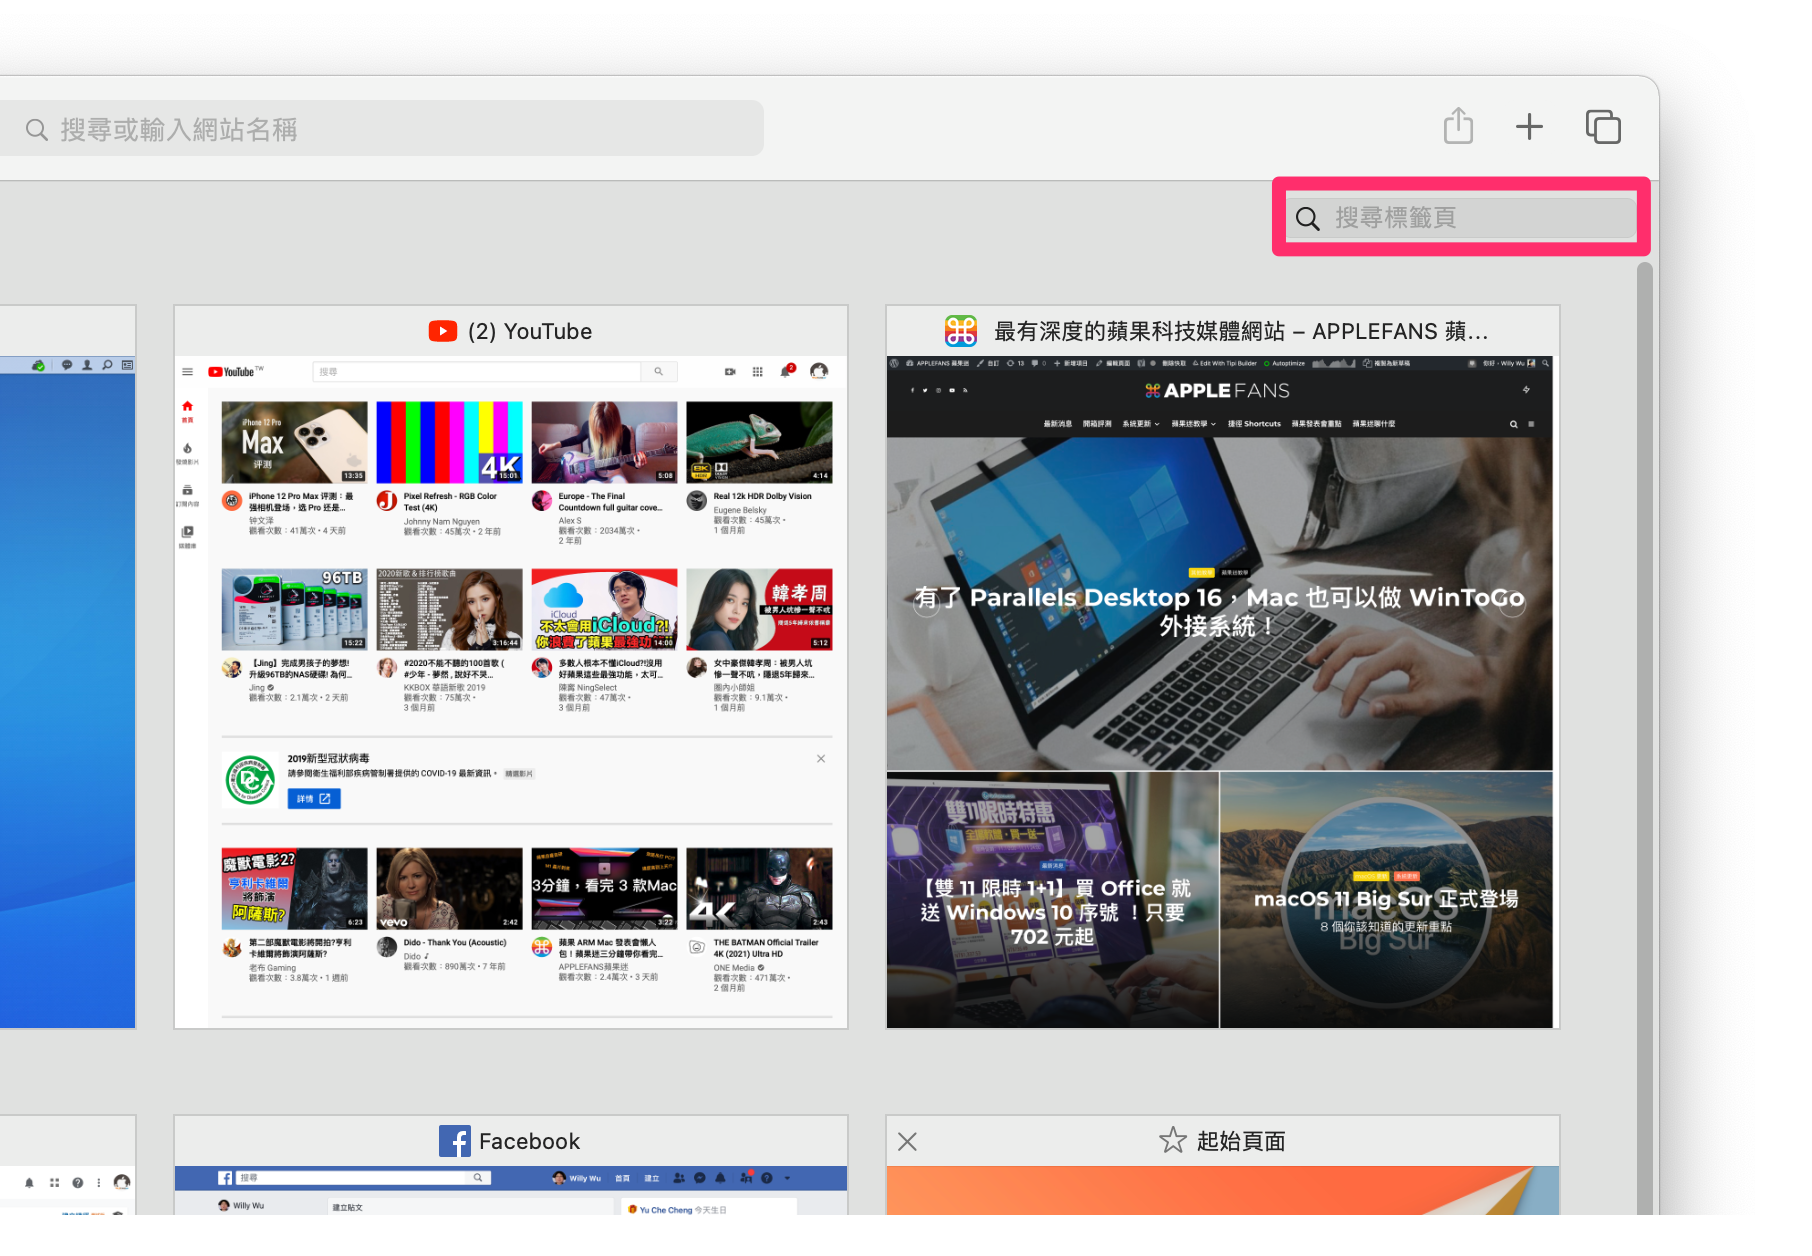Click 開箱評測 in the APPLEFANS nav preview

pyautogui.click(x=1097, y=424)
